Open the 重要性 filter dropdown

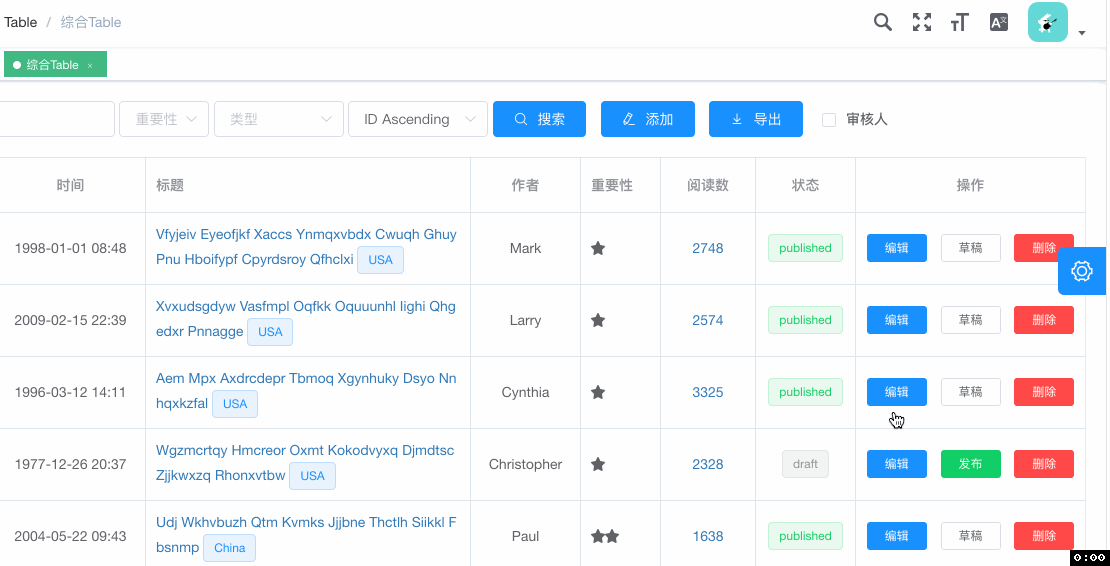tap(164, 119)
